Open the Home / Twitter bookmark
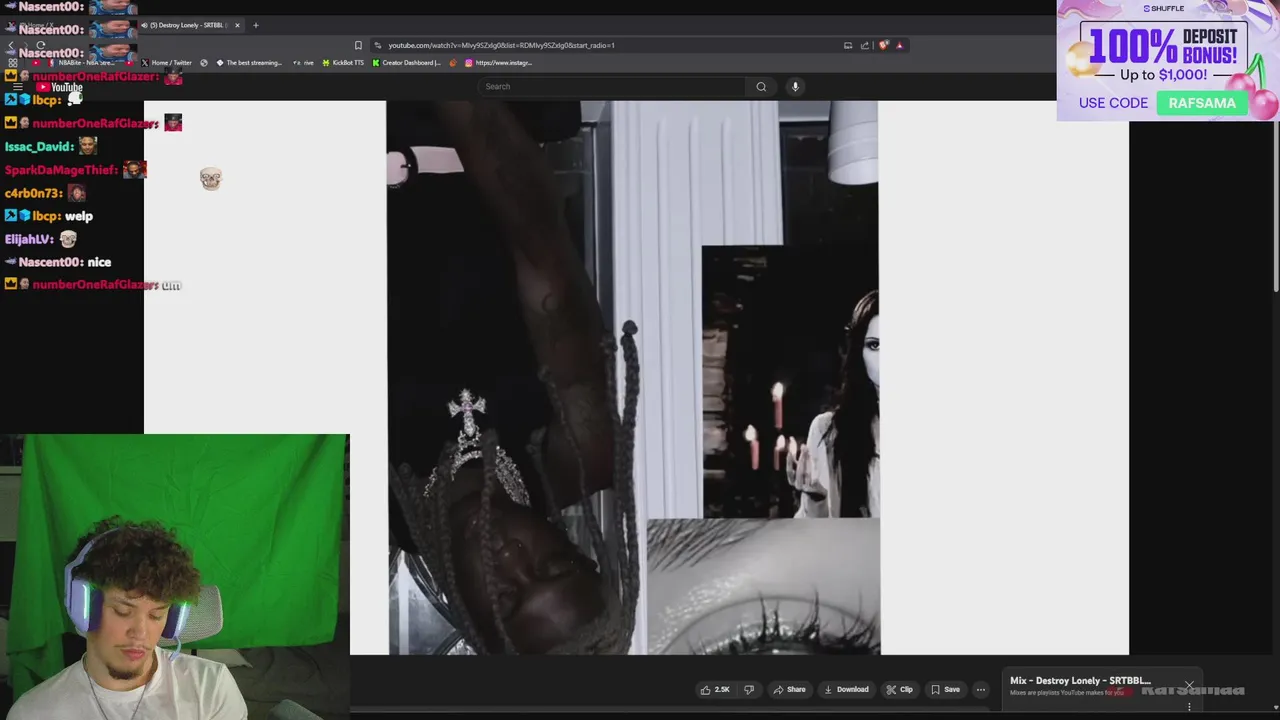Image resolution: width=1280 pixels, height=720 pixels. point(166,63)
